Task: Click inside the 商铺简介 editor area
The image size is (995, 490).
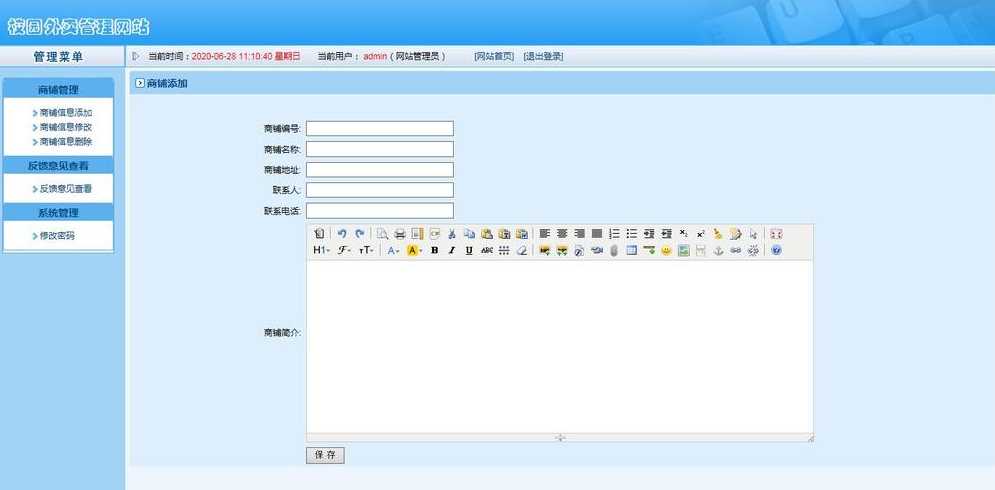Action: pyautogui.click(x=560, y=347)
